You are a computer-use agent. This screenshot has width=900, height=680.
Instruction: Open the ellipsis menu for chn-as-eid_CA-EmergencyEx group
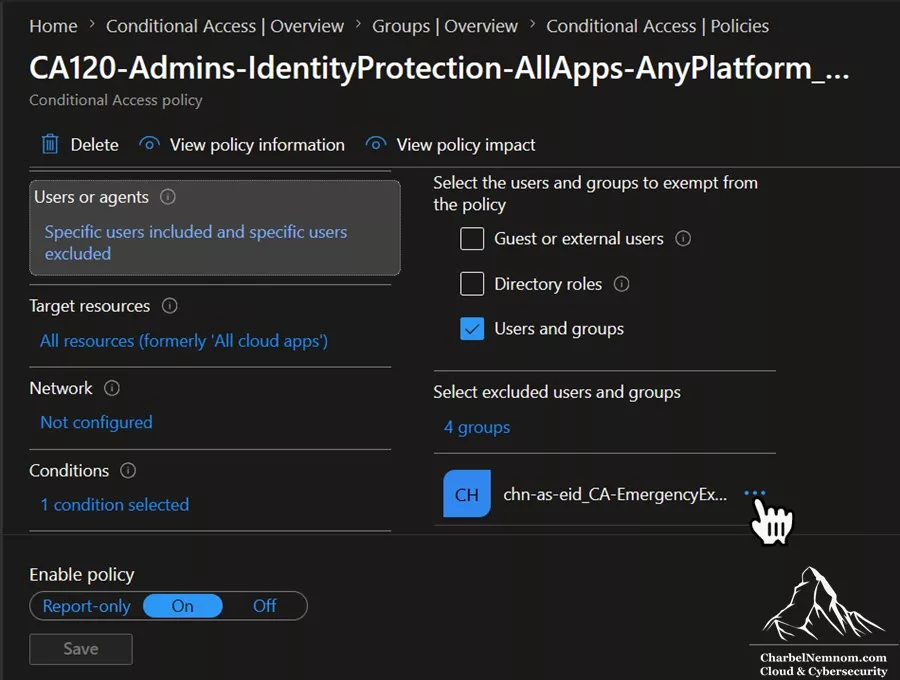tap(755, 493)
